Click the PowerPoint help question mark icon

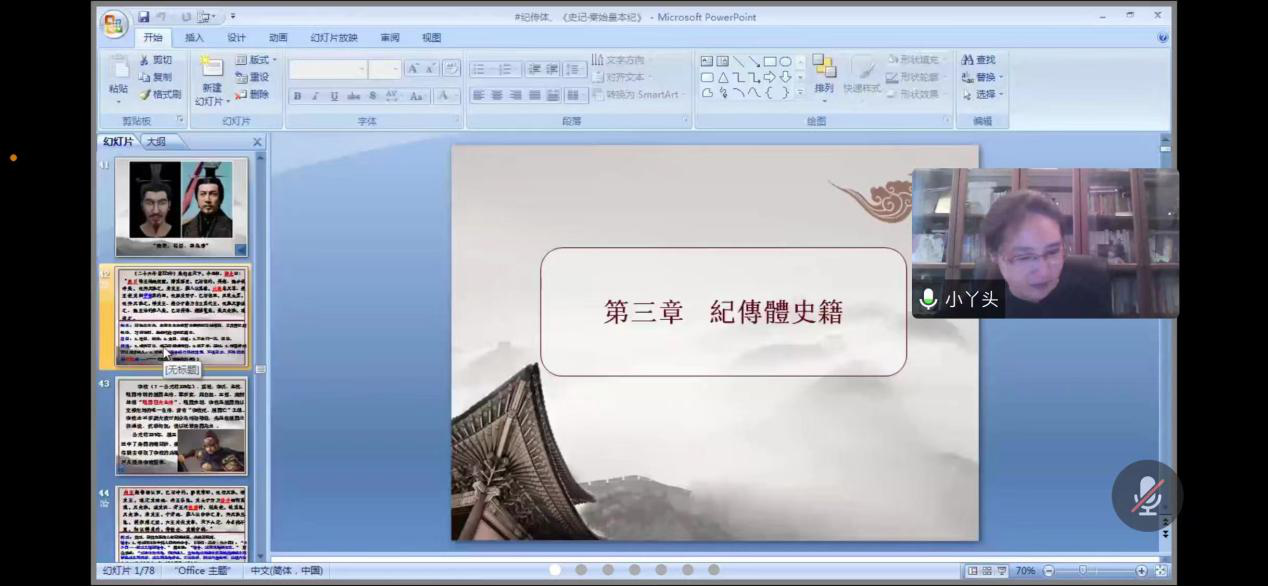1162,38
